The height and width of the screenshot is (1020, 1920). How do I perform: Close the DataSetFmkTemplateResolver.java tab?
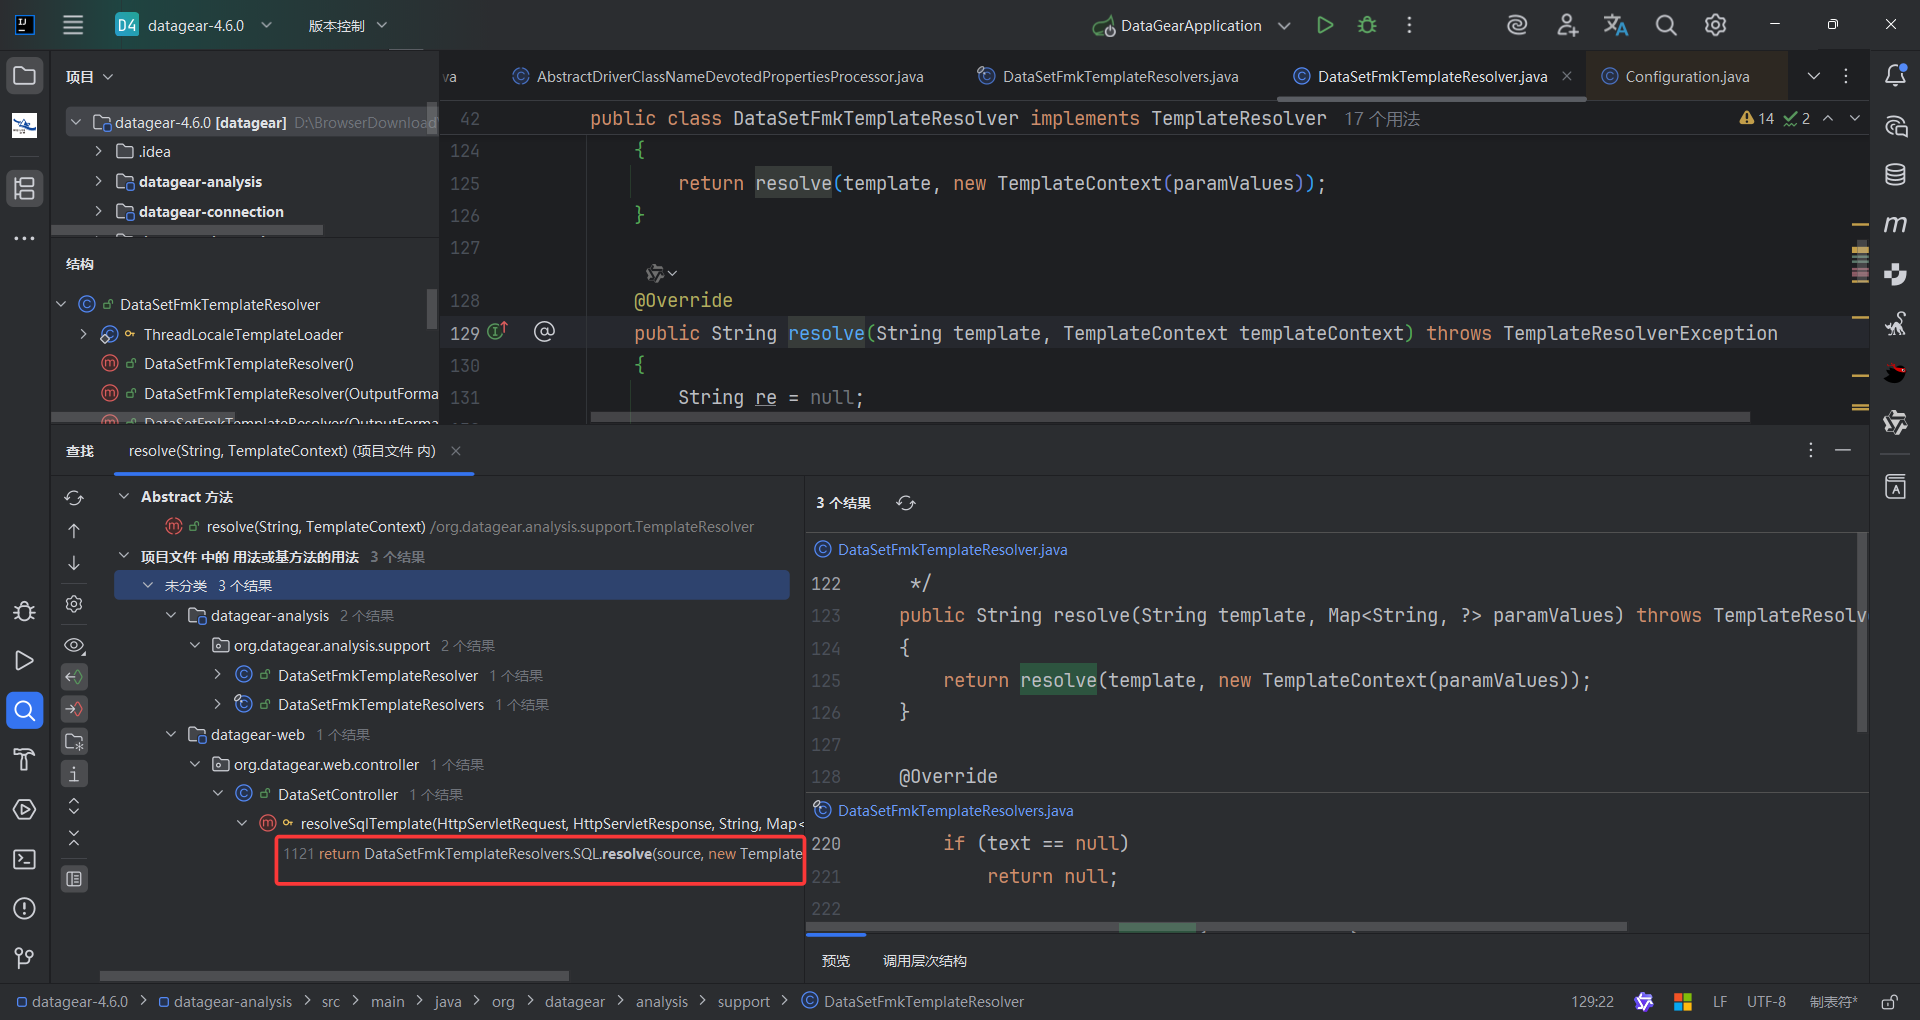(x=1567, y=76)
